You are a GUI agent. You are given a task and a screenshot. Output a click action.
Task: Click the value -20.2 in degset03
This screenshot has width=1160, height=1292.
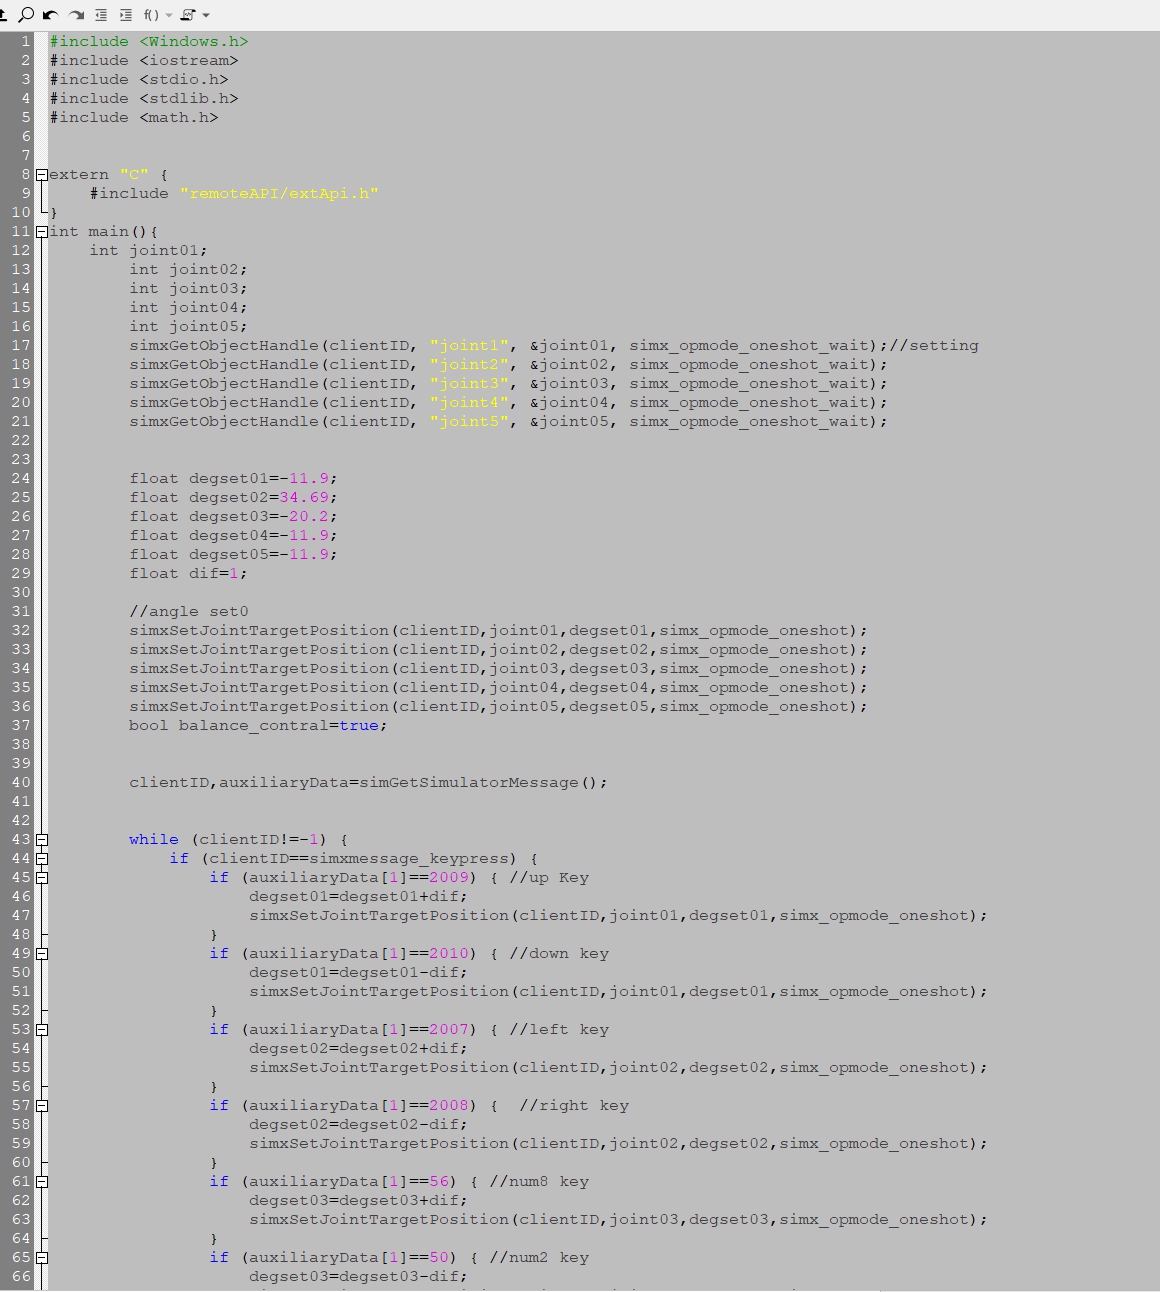pos(304,516)
